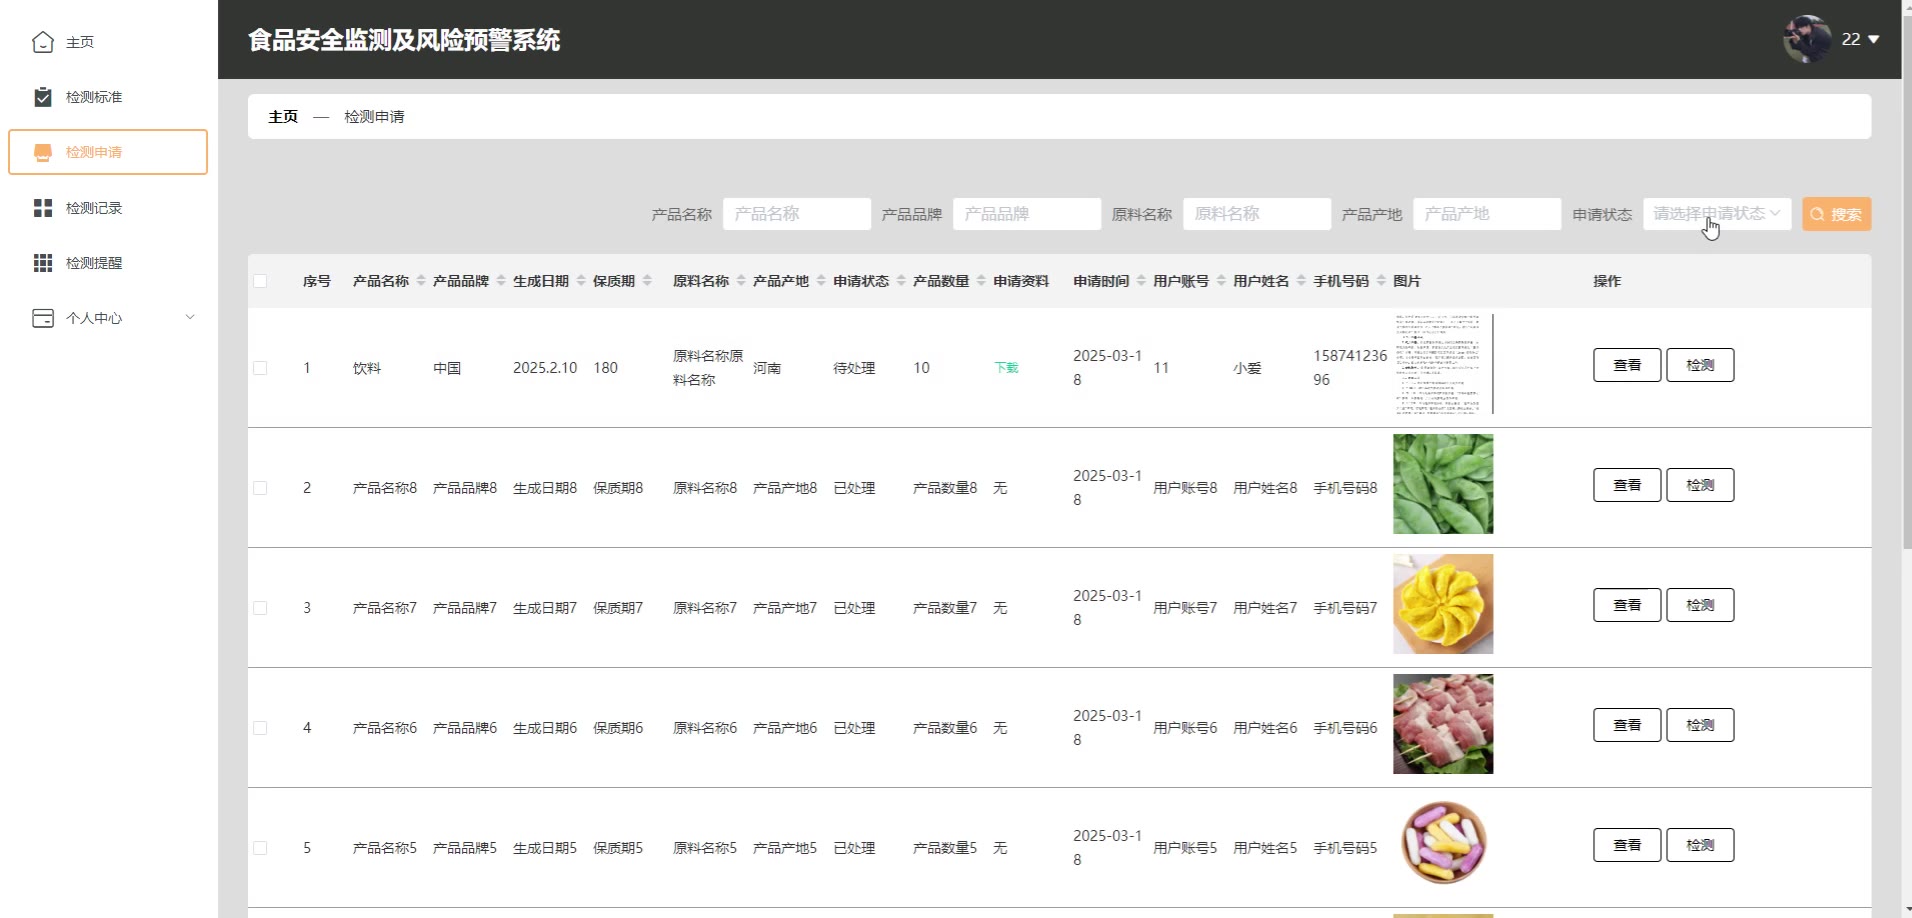The width and height of the screenshot is (1912, 918).
Task: Open the document image thumbnail in row 1
Action: (1443, 364)
